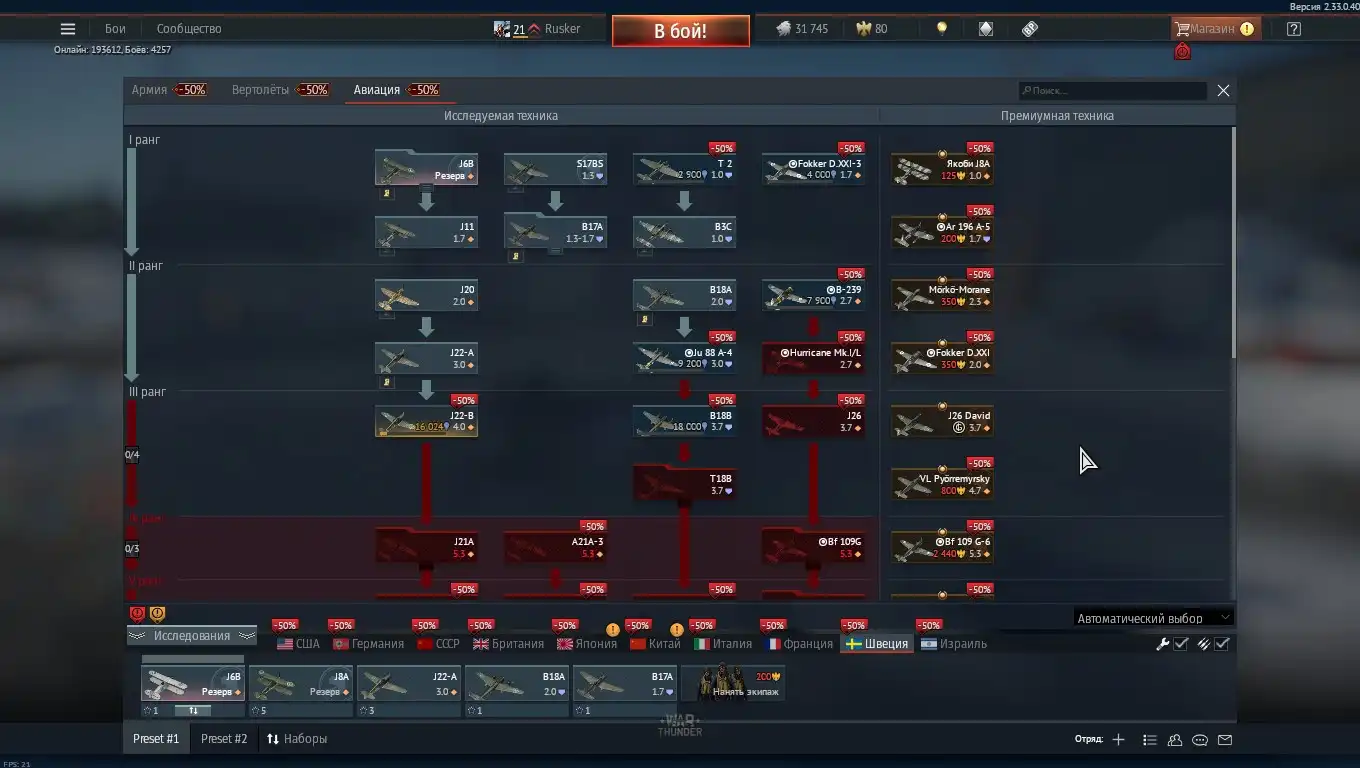Screen dimensions: 1360x768
Task: Select premium Mörkö-Morane aircraft
Action: [x=942, y=296]
